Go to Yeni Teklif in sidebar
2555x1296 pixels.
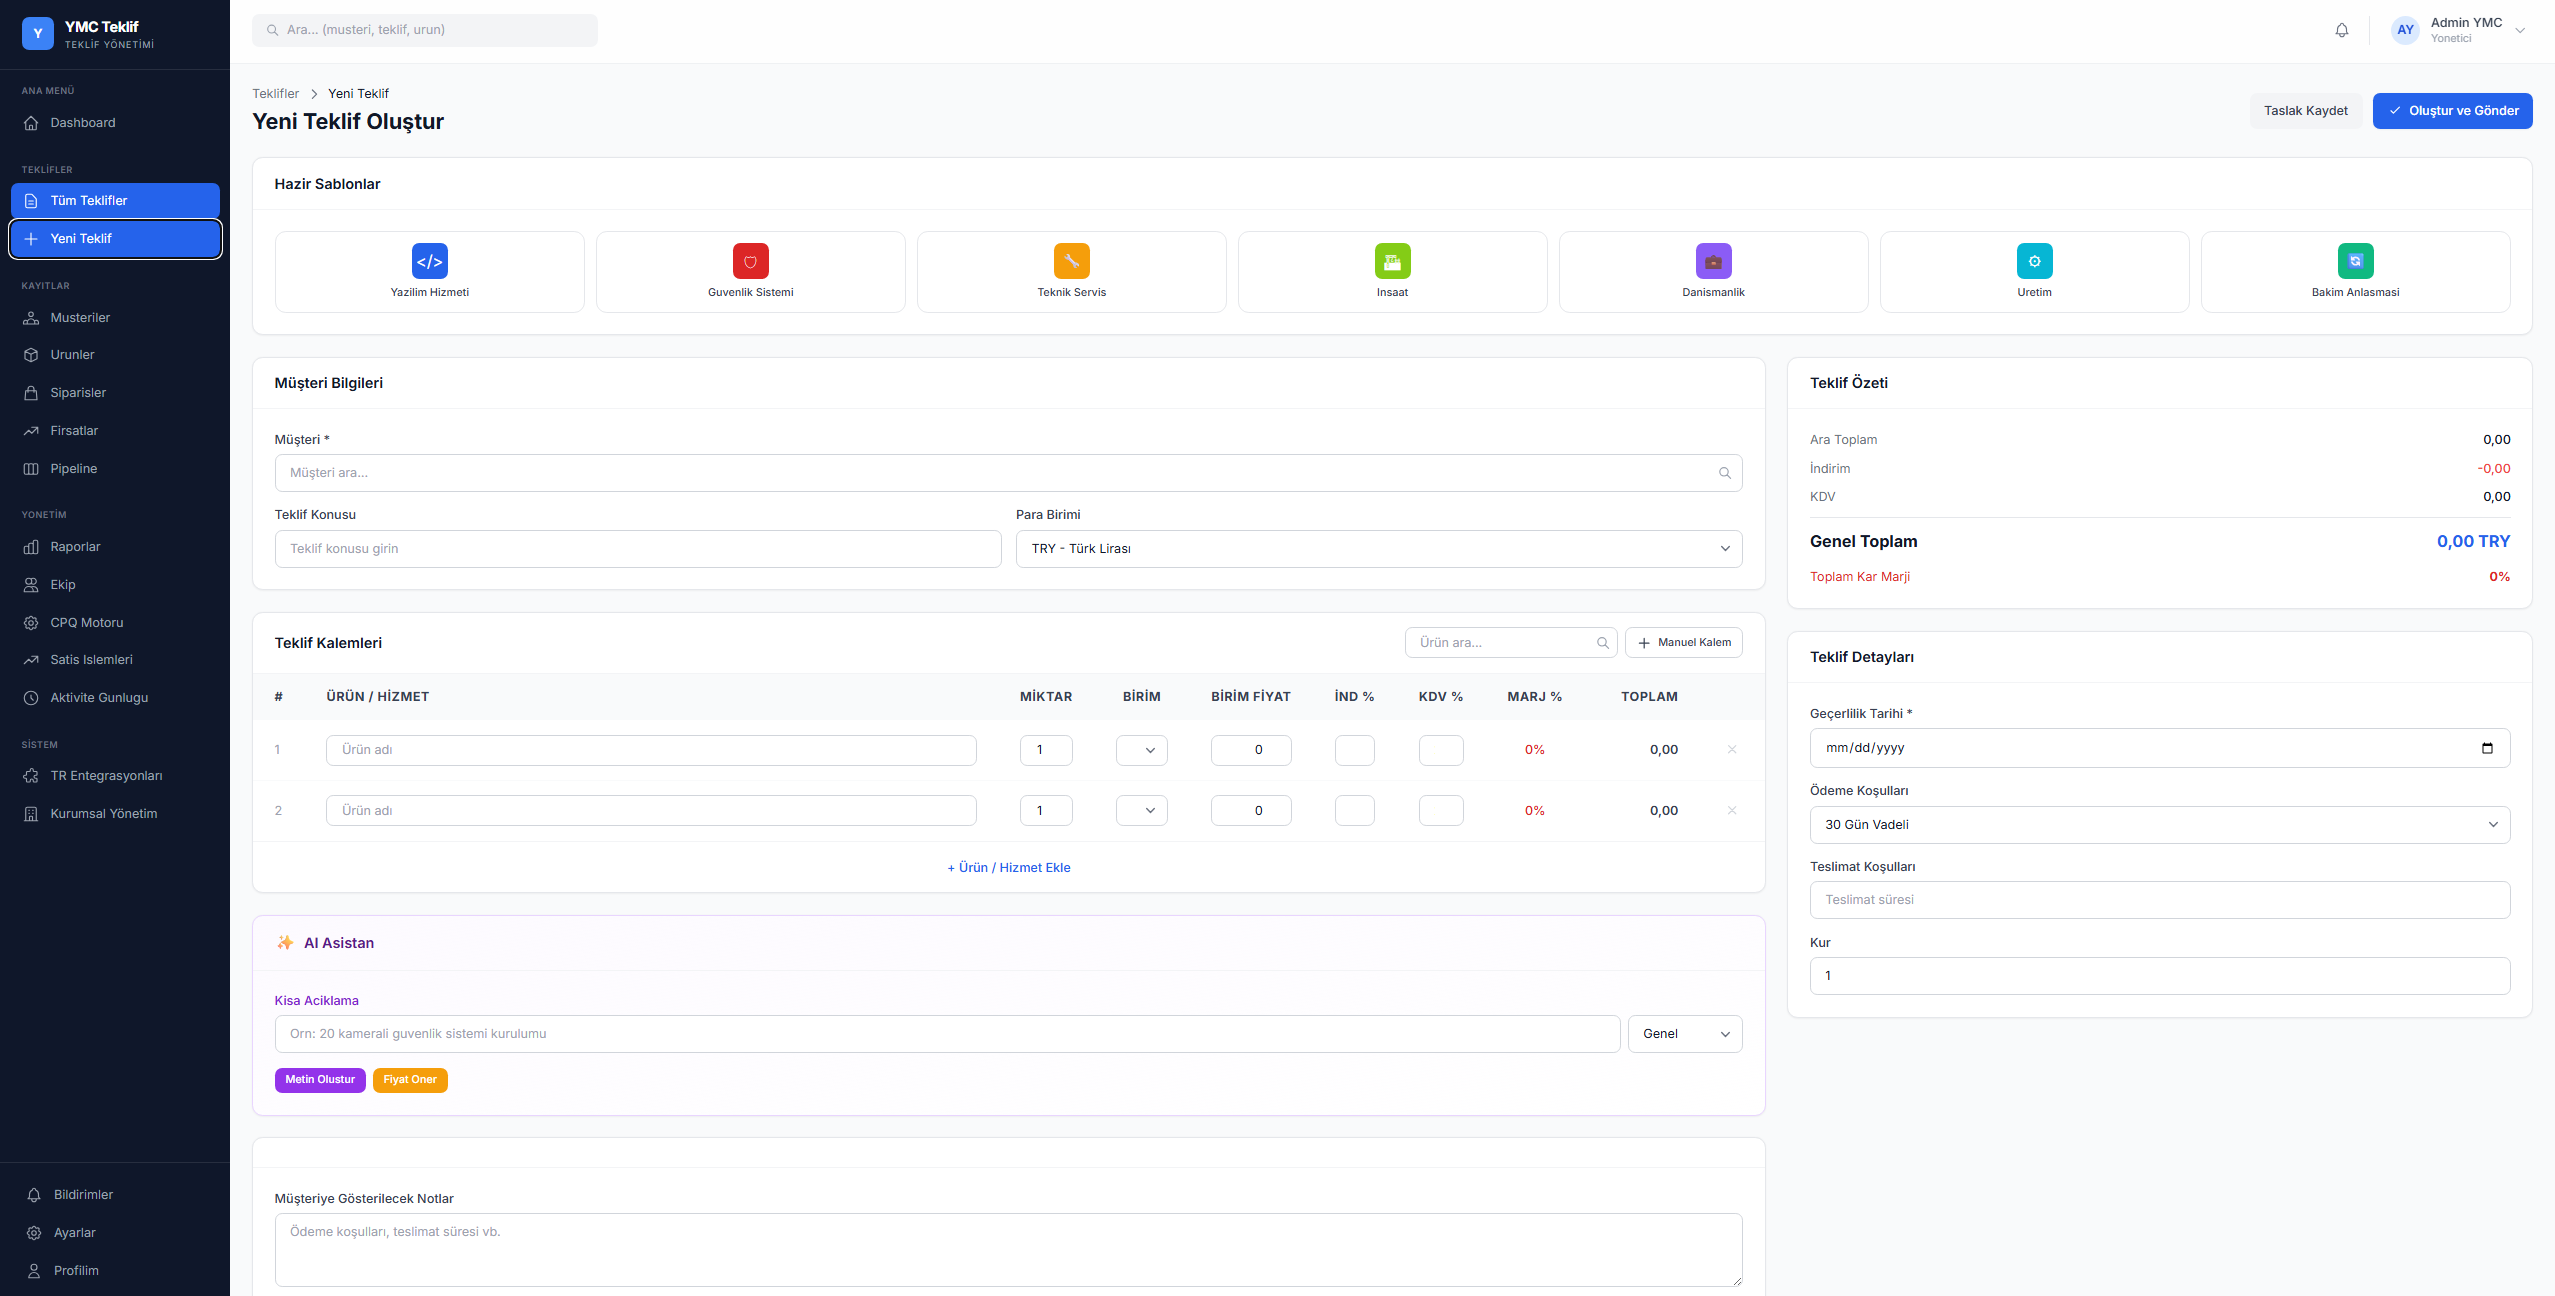pos(115,239)
